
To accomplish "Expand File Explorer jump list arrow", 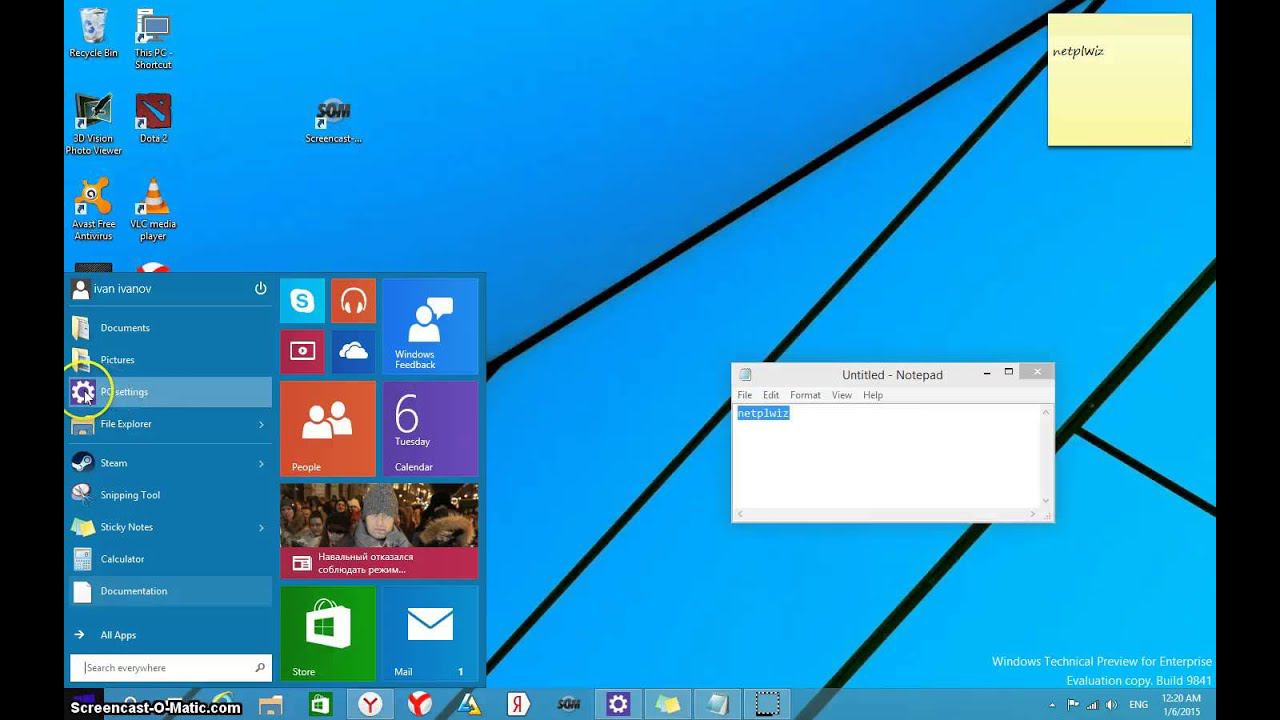I will (x=262, y=424).
